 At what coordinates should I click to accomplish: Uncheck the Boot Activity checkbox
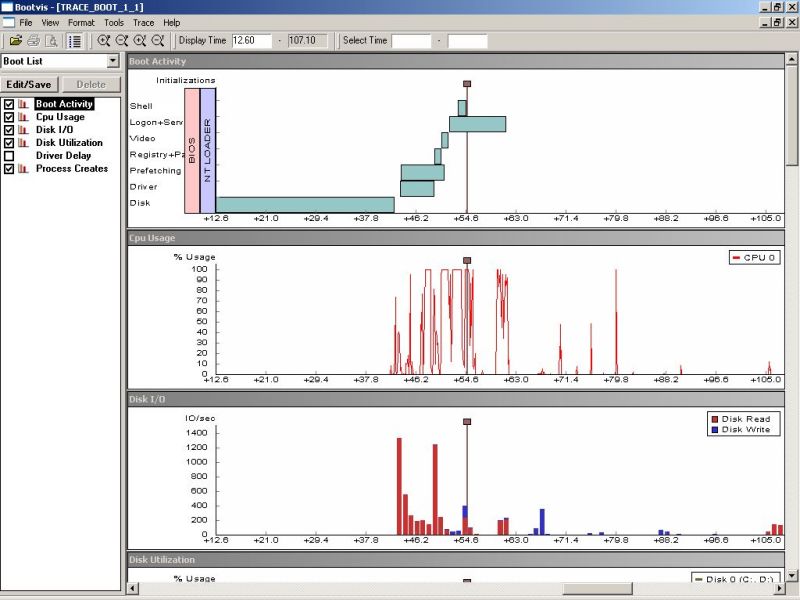tap(9, 104)
